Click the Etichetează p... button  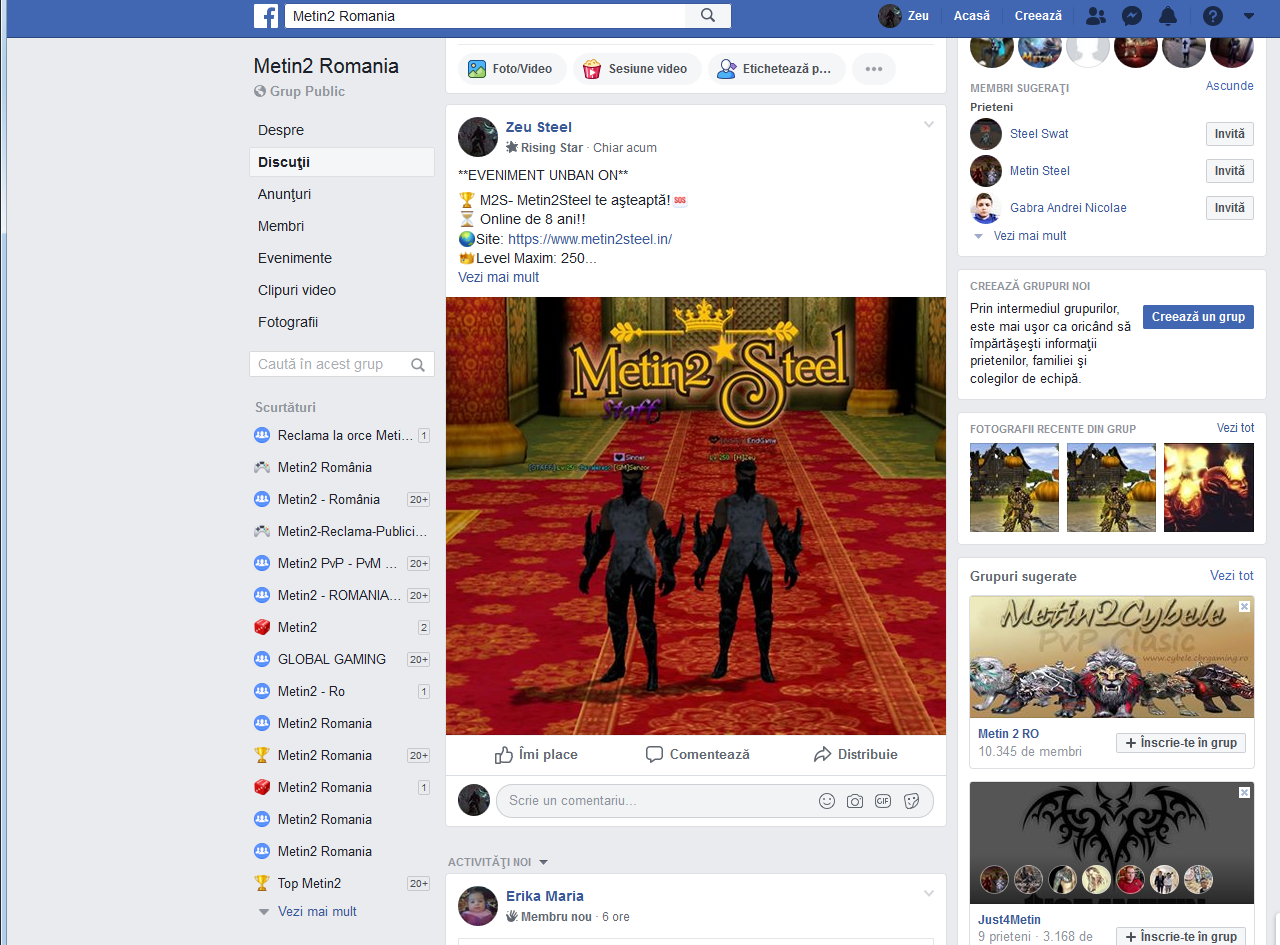776,69
